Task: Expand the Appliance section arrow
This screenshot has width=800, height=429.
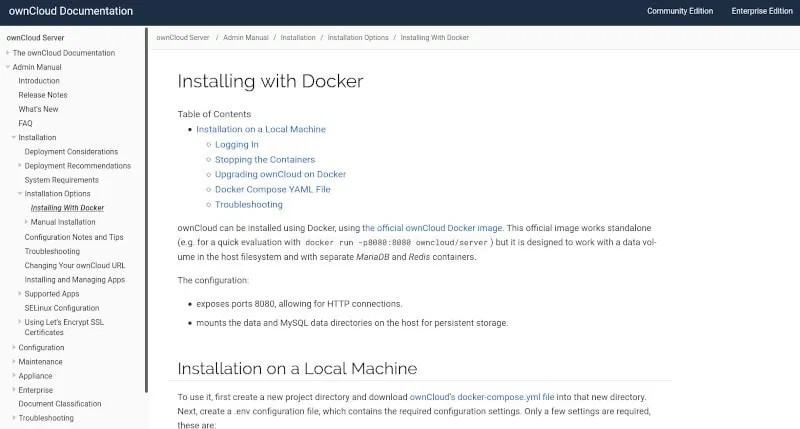Action: (14, 375)
